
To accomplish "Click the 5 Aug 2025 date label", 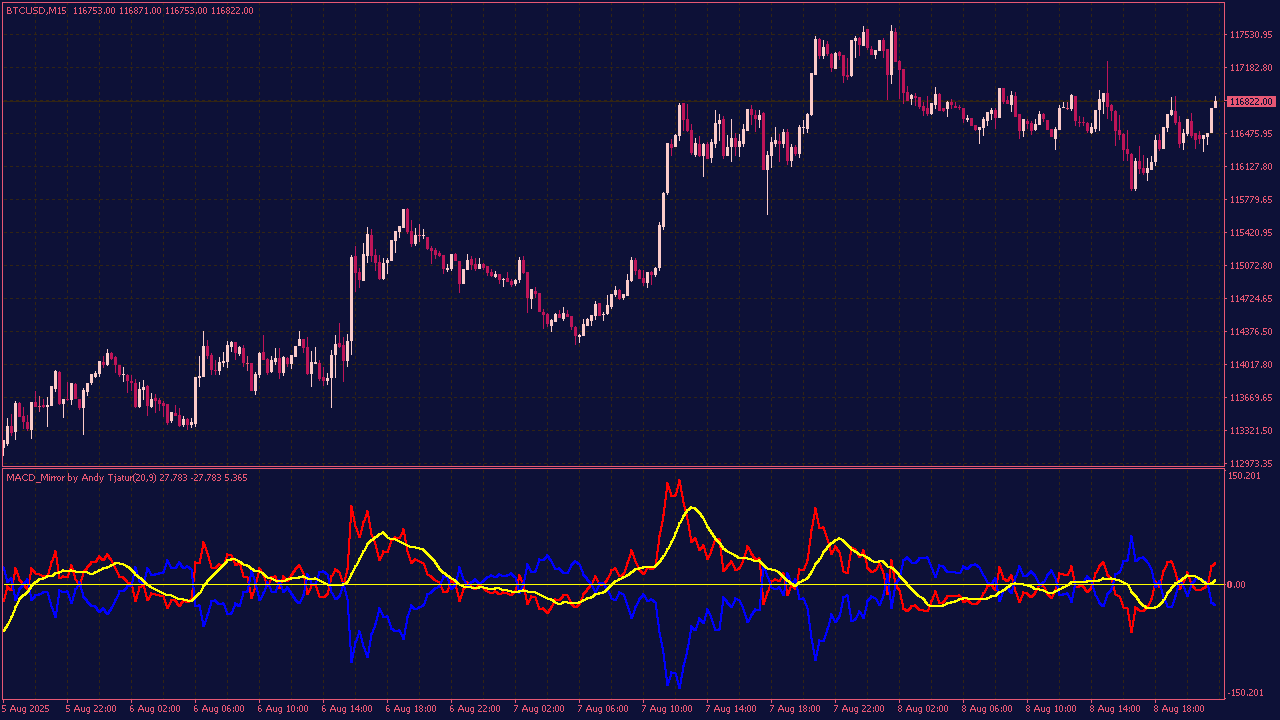I will point(25,709).
